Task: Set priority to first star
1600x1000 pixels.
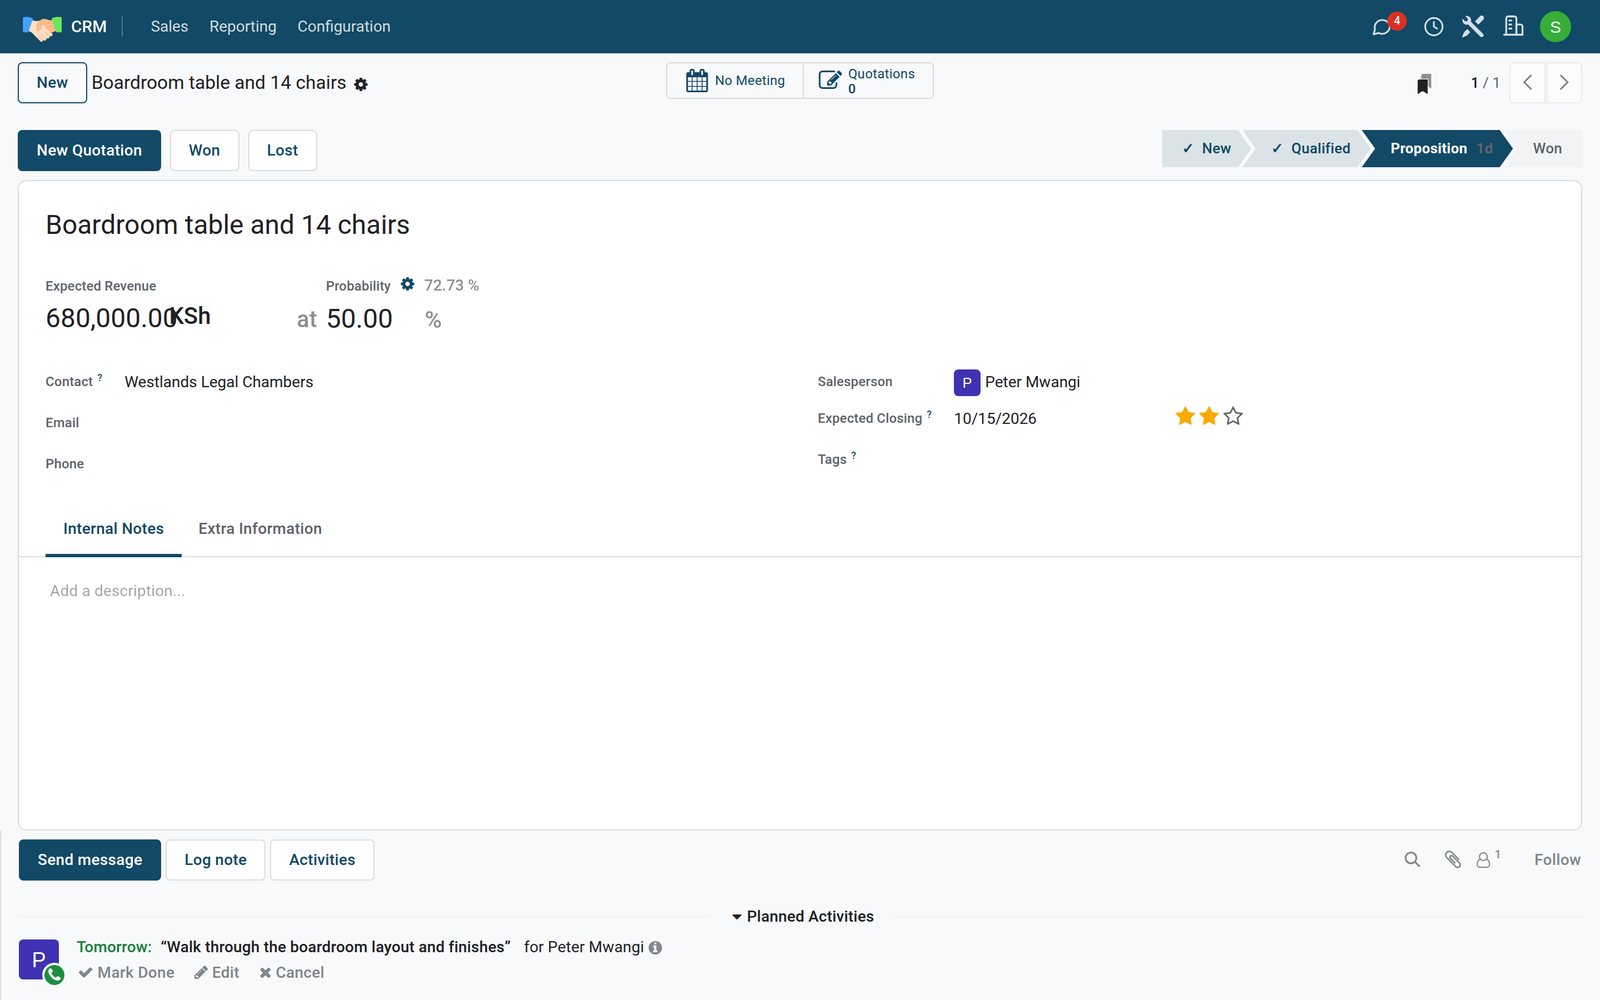Action: [x=1185, y=416]
